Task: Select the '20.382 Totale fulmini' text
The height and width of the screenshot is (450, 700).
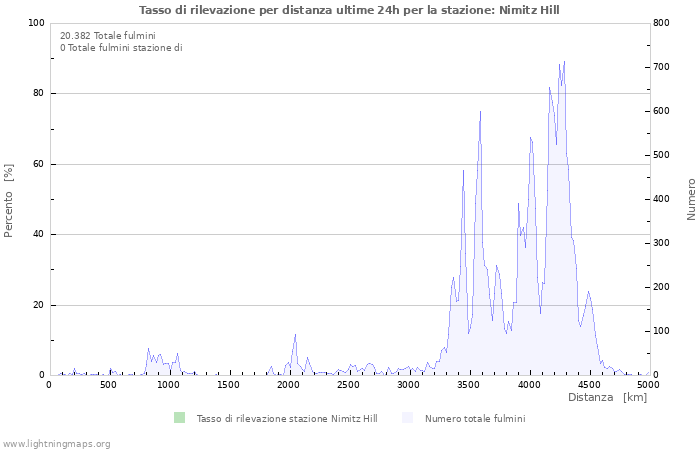Action: click(108, 36)
